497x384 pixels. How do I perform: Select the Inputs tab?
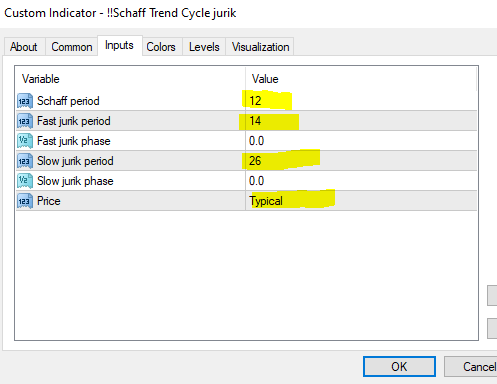(119, 45)
